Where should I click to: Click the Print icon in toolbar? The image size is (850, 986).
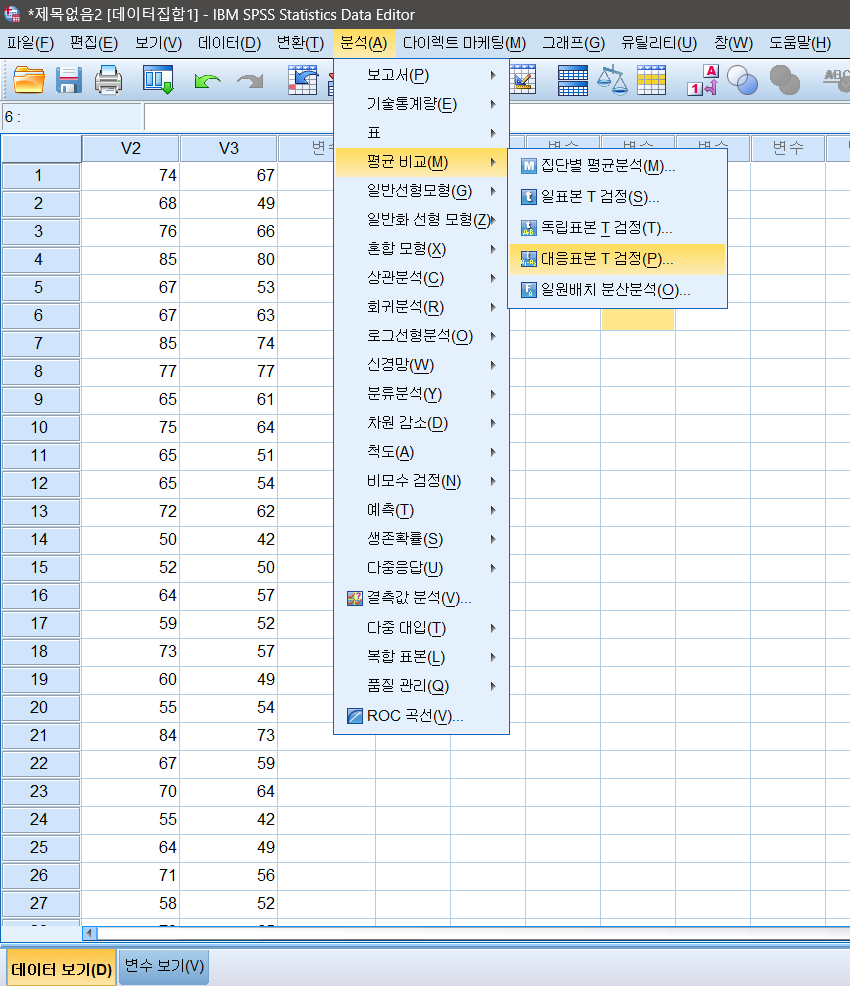(x=108, y=80)
